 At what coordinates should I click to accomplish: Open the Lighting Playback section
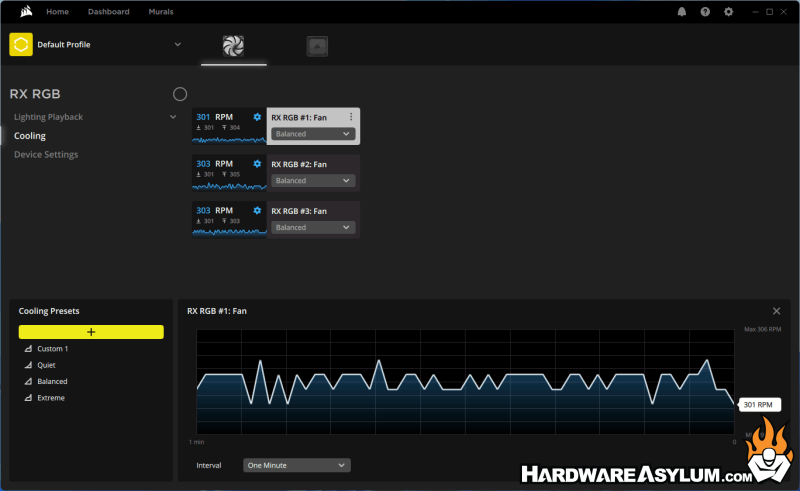point(48,117)
